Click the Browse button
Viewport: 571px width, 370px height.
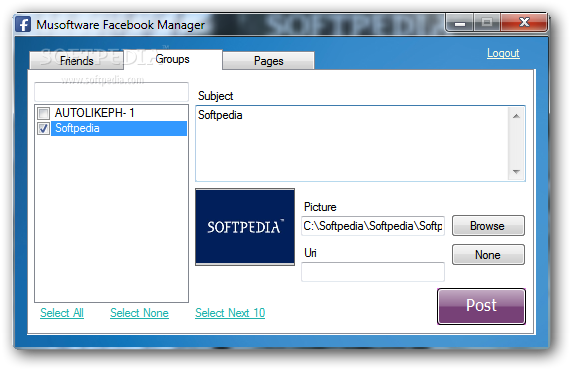coord(488,226)
